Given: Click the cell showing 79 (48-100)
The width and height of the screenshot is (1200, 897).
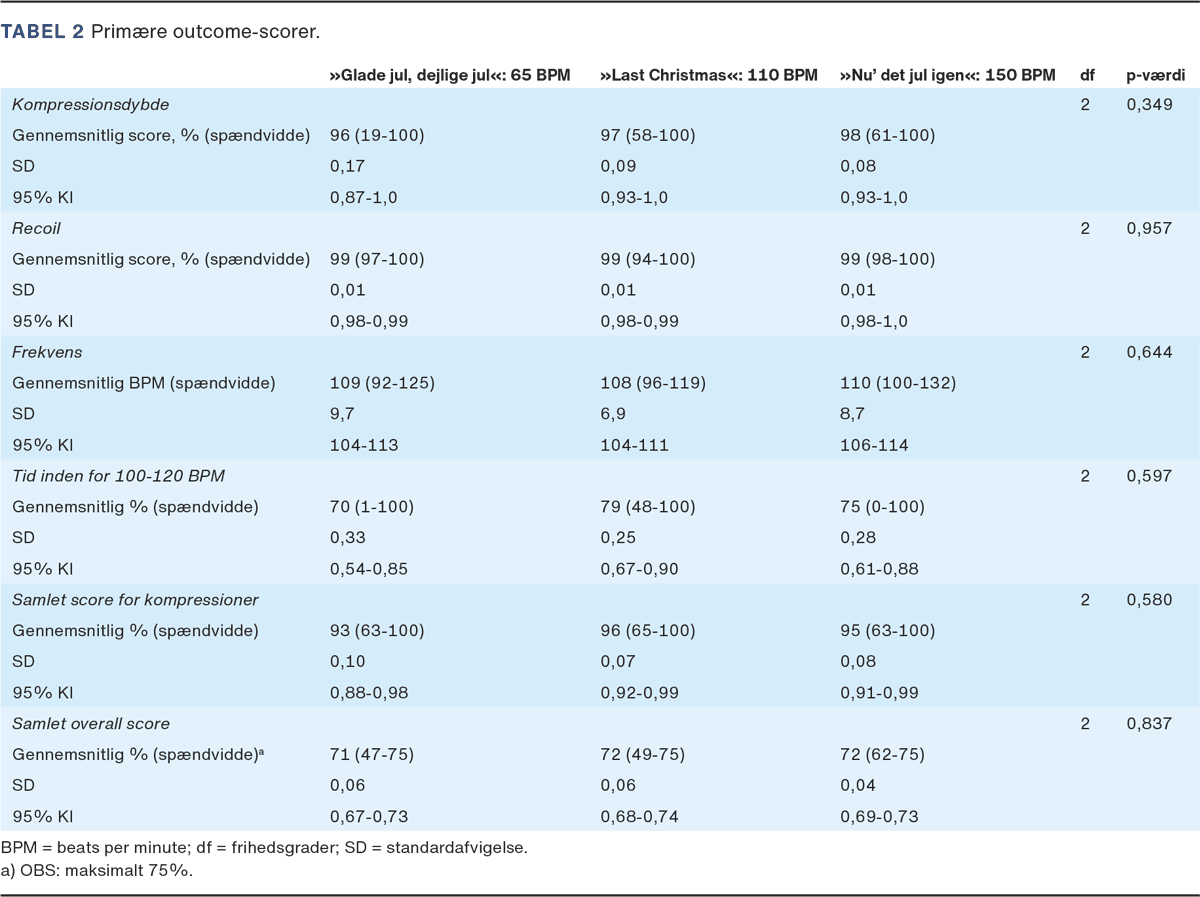Looking at the screenshot, I should point(648,507).
